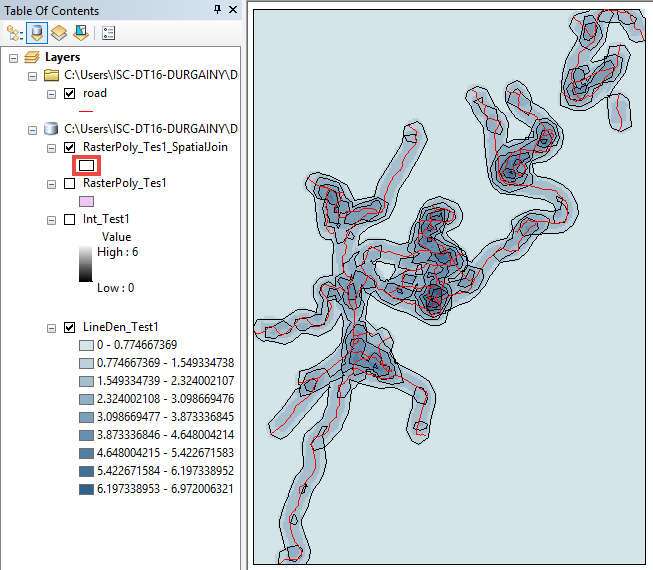Click the '3.098669477 - 3.873336845' class label
Viewport: 653px width, 570px height.
(x=165, y=417)
